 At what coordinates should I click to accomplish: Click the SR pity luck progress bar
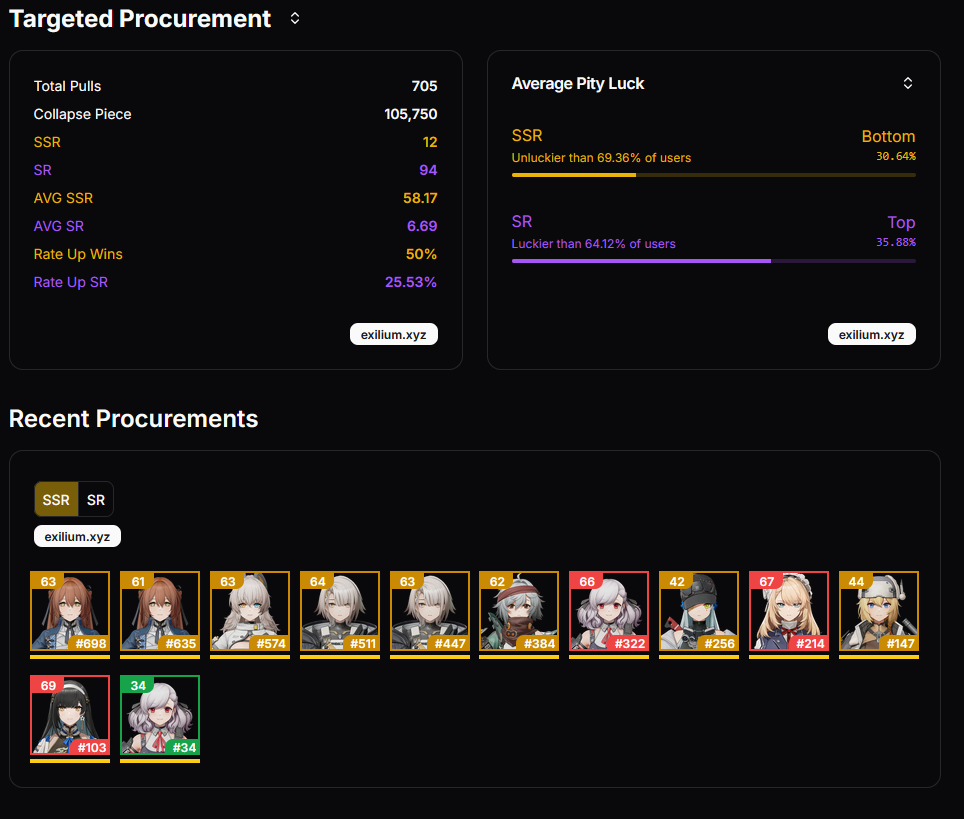(714, 261)
